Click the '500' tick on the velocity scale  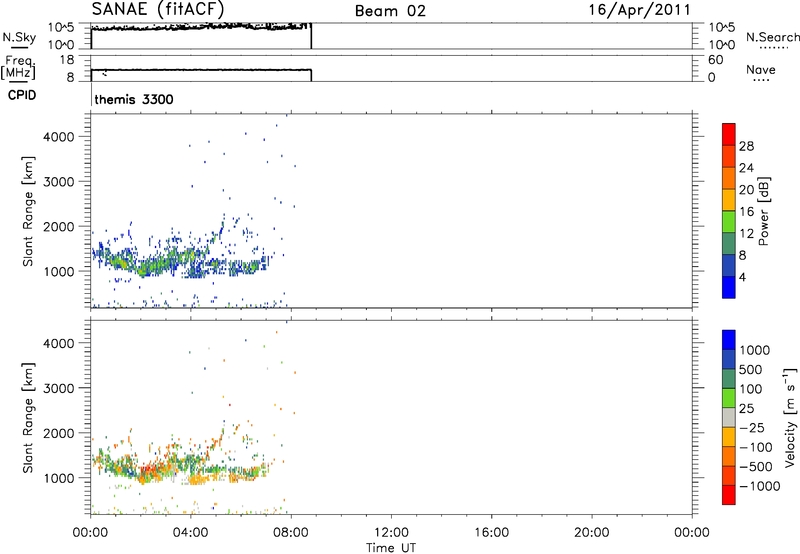751,369
